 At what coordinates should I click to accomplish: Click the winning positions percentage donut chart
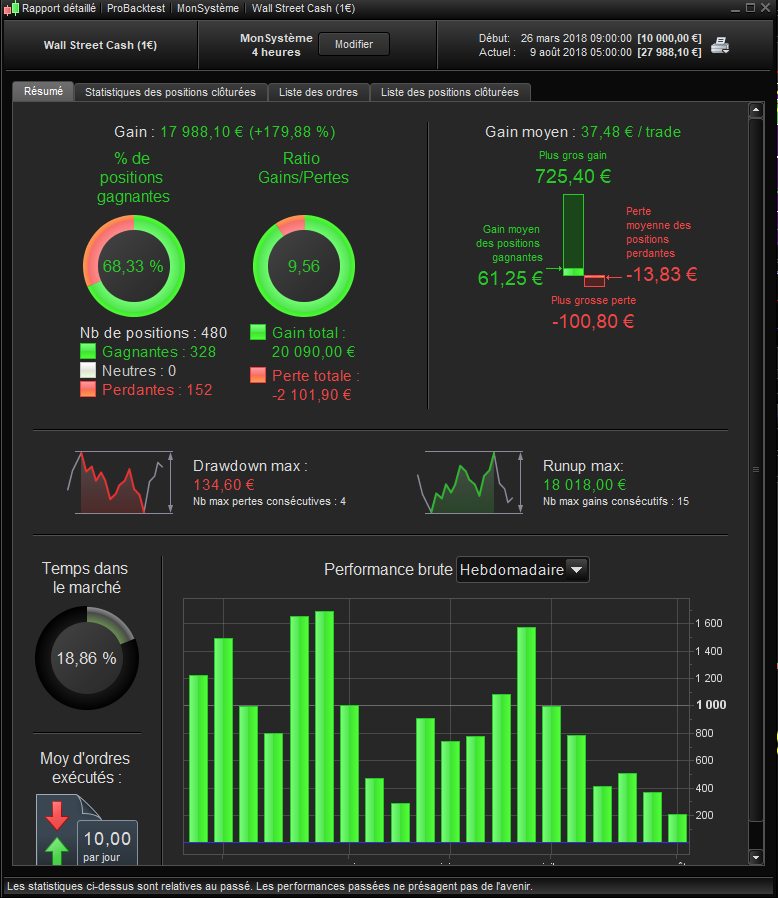(133, 266)
